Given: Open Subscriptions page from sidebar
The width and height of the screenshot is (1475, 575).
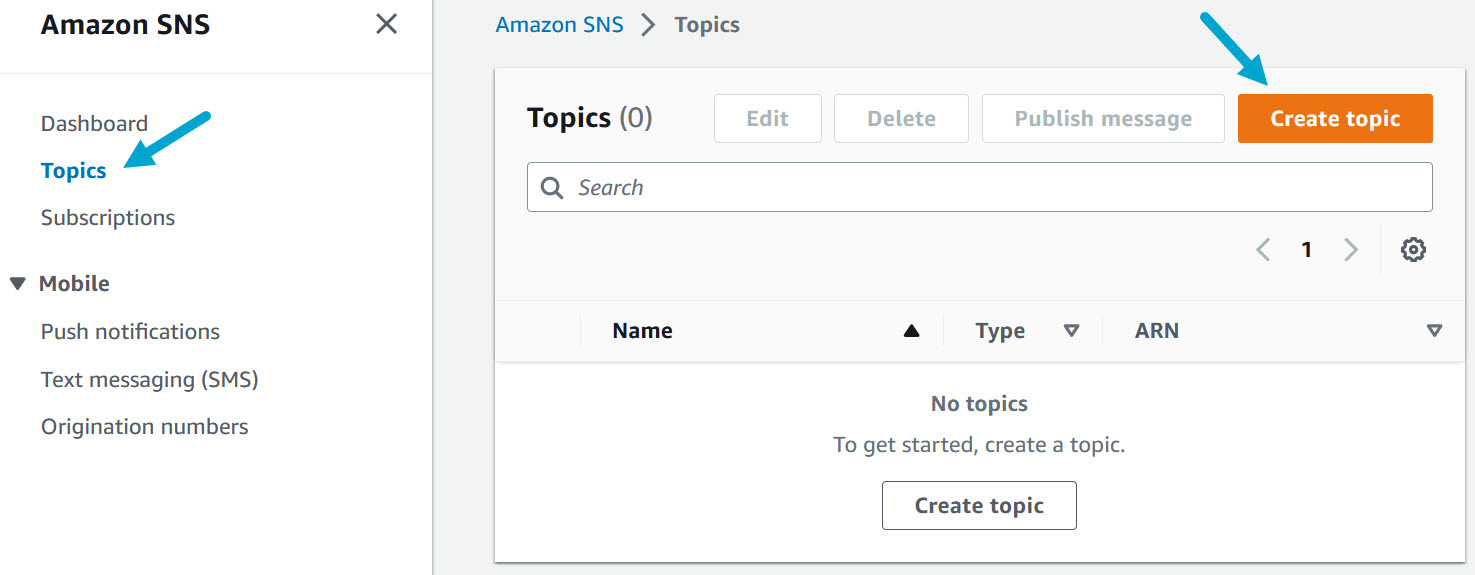Looking at the screenshot, I should pos(108,218).
